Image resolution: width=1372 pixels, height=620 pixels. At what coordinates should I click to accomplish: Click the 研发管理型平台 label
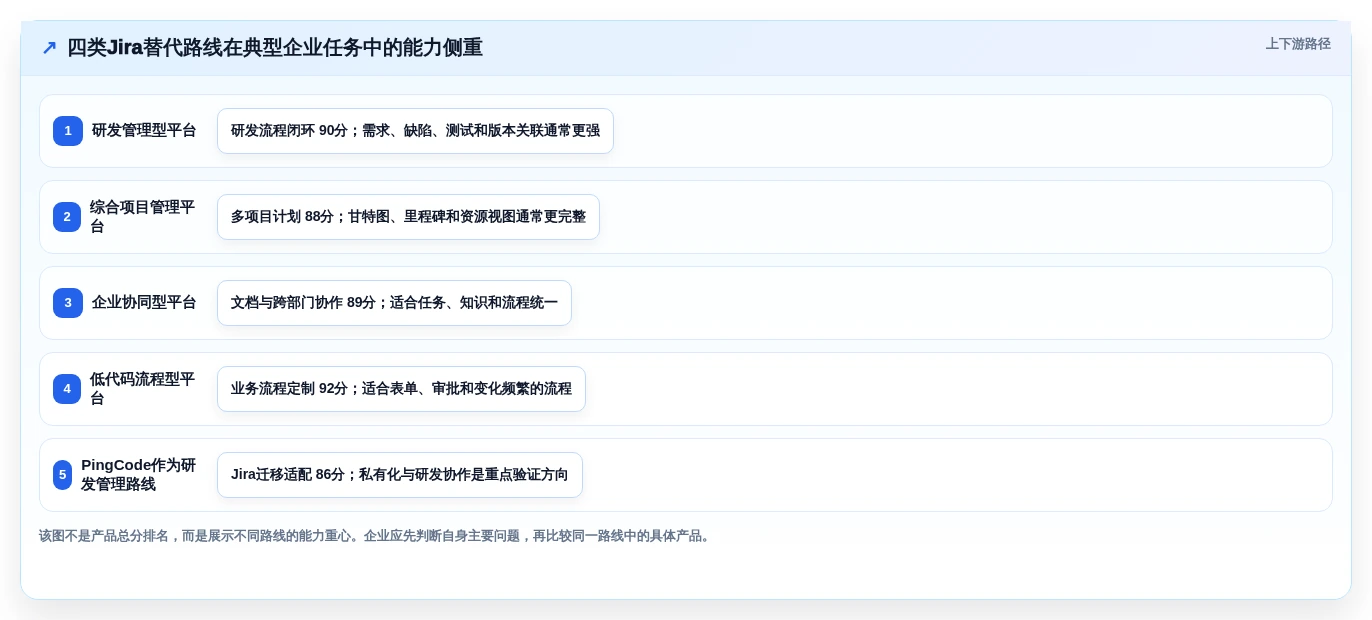pyautogui.click(x=144, y=131)
